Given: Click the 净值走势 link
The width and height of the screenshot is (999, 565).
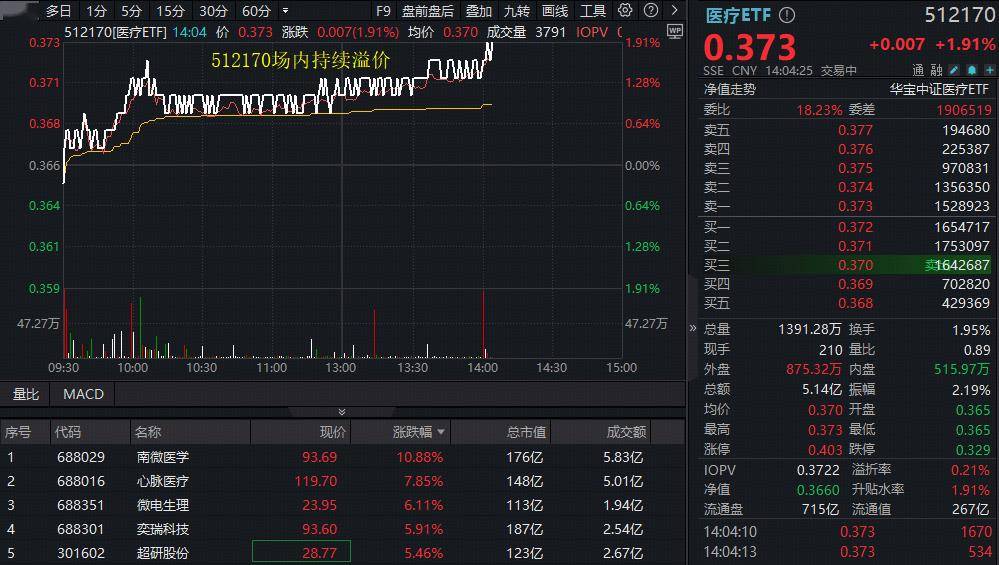Looking at the screenshot, I should [729, 89].
